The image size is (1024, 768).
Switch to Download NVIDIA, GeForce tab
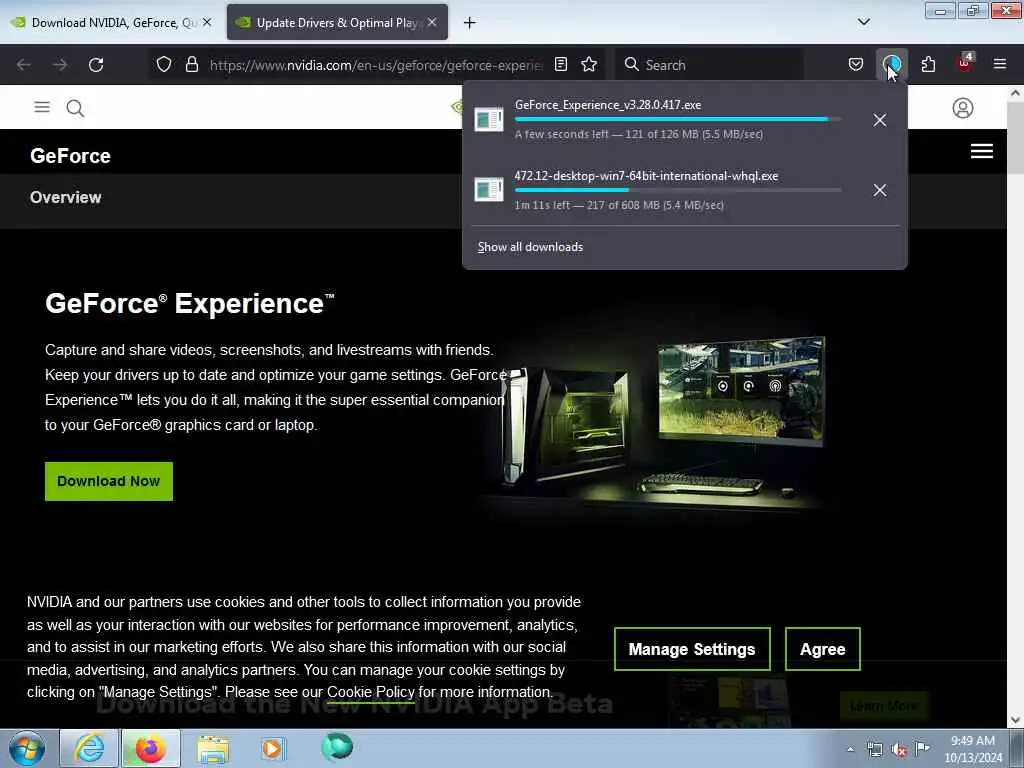[111, 23]
